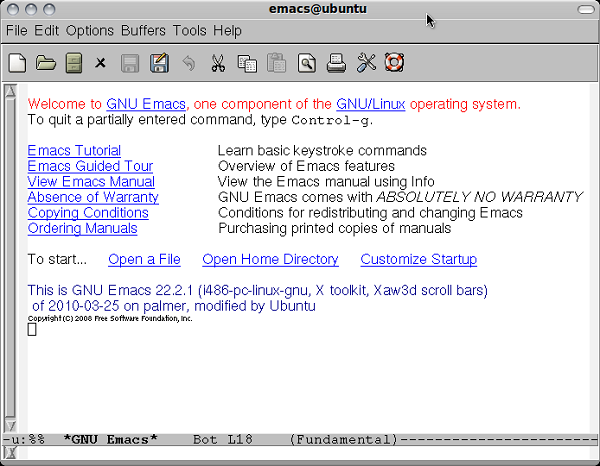
Task: Click the minibuffer X icon at bottom left
Action: (x=11, y=453)
